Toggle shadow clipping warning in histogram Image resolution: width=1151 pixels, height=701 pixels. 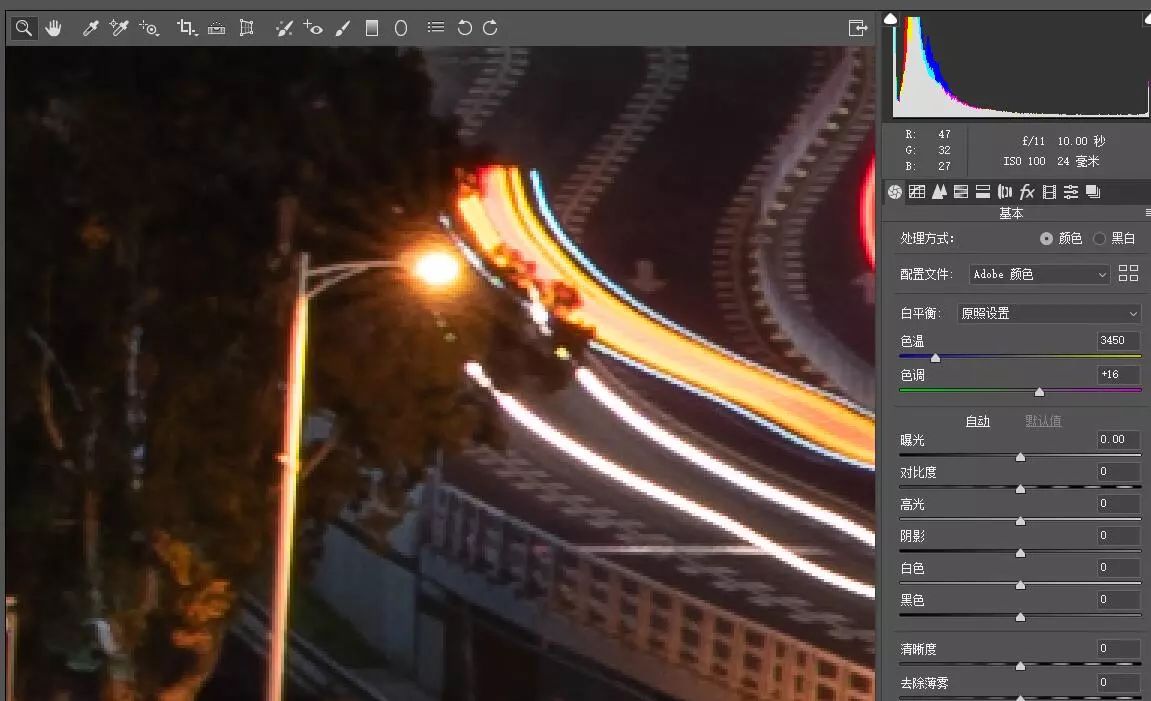pyautogui.click(x=891, y=18)
